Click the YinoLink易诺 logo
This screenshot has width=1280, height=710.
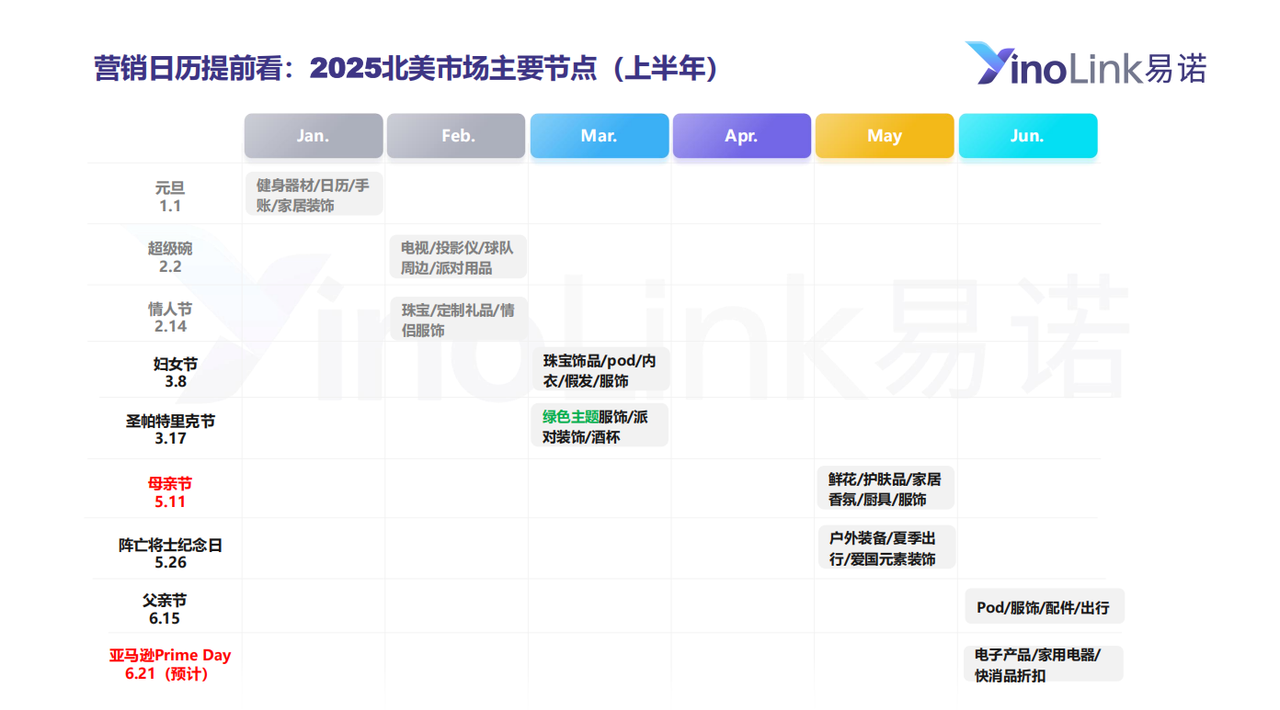point(1086,65)
